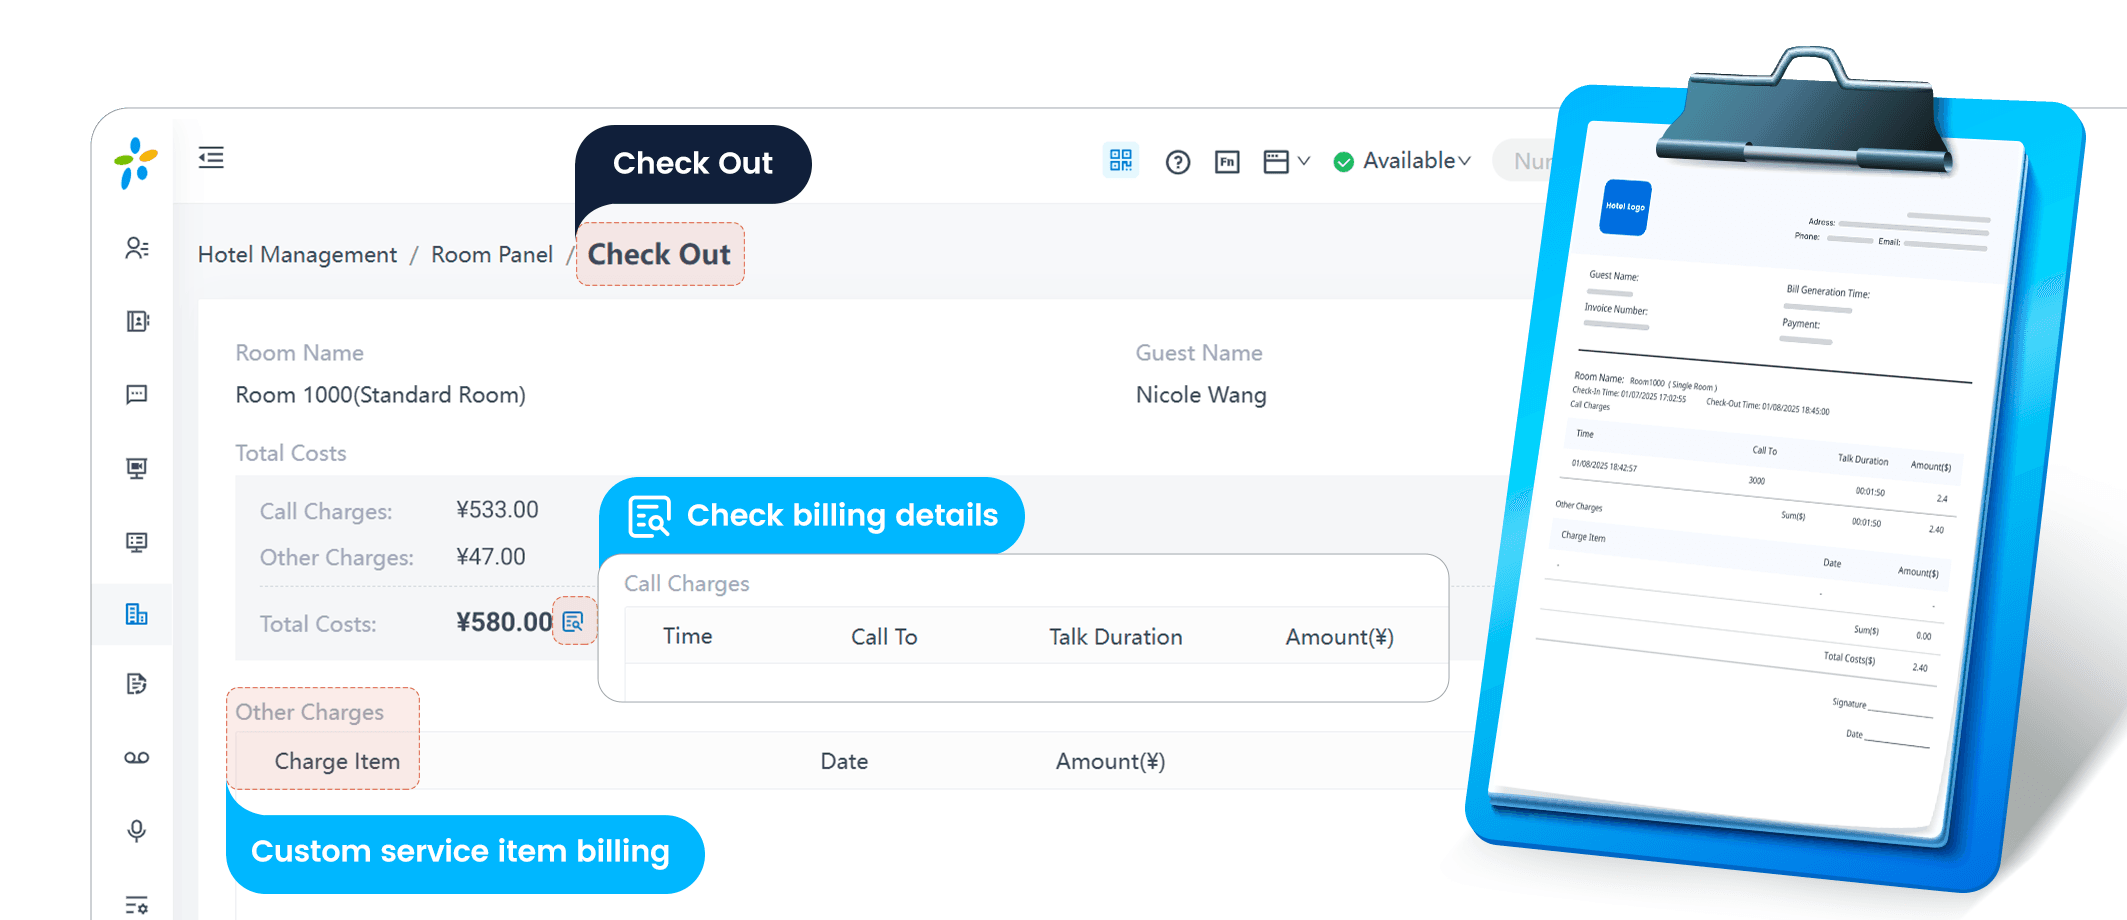Click the Call To column header

[884, 637]
